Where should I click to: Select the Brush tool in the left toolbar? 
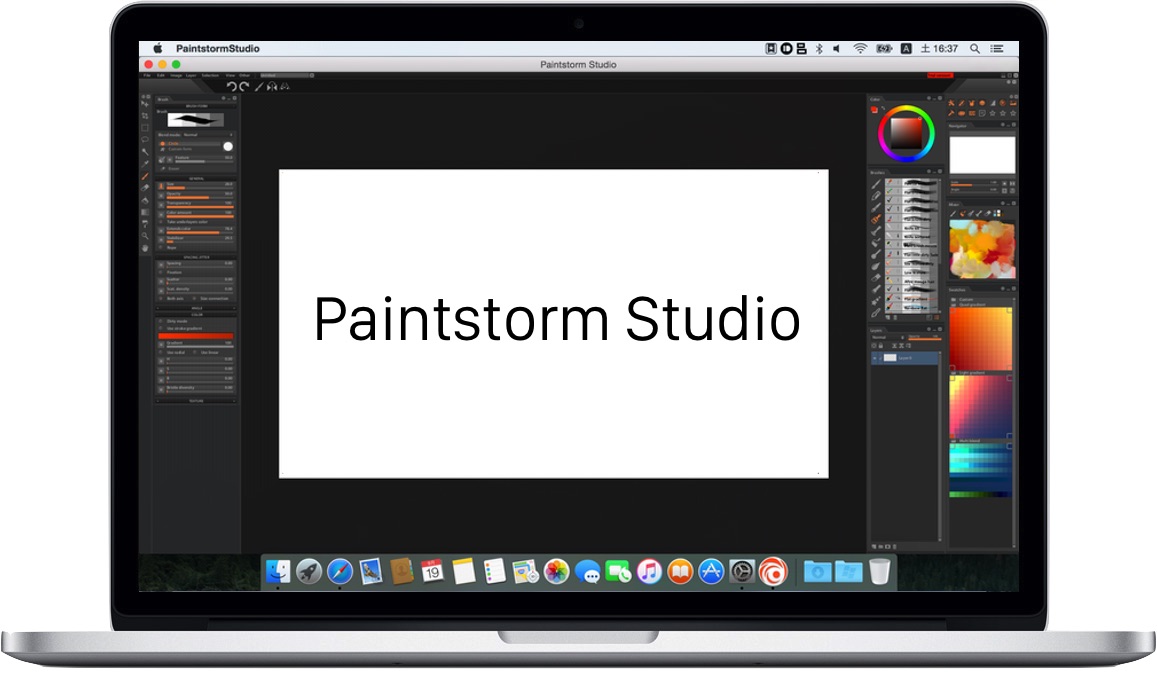145,174
